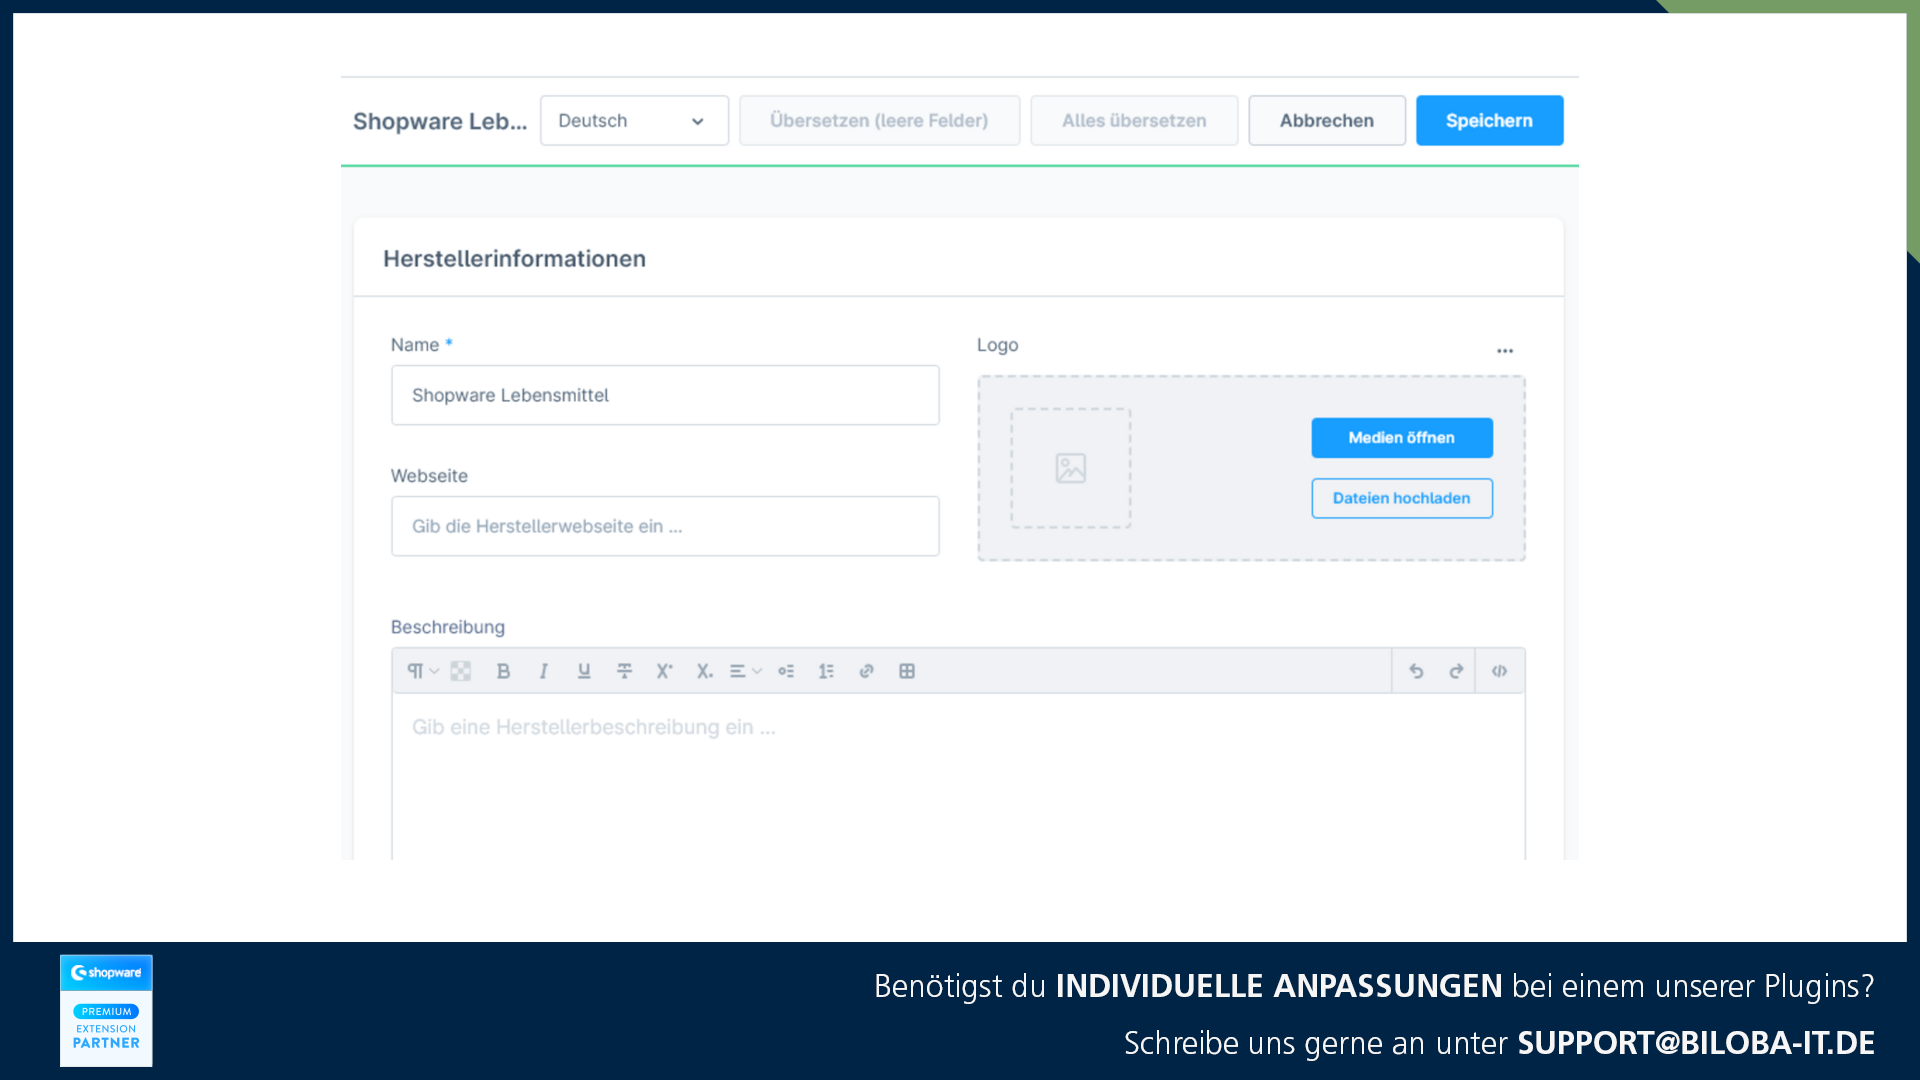Open the Deutsch language dropdown
This screenshot has height=1080, width=1920.
634,121
